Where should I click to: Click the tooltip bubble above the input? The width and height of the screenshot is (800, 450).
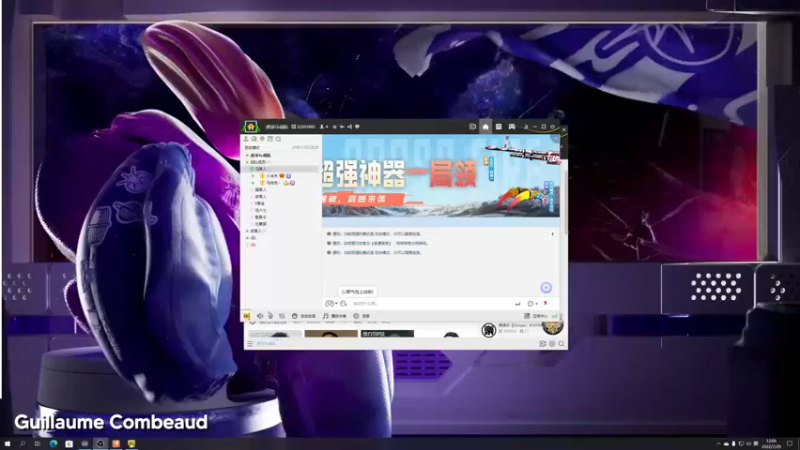[358, 291]
